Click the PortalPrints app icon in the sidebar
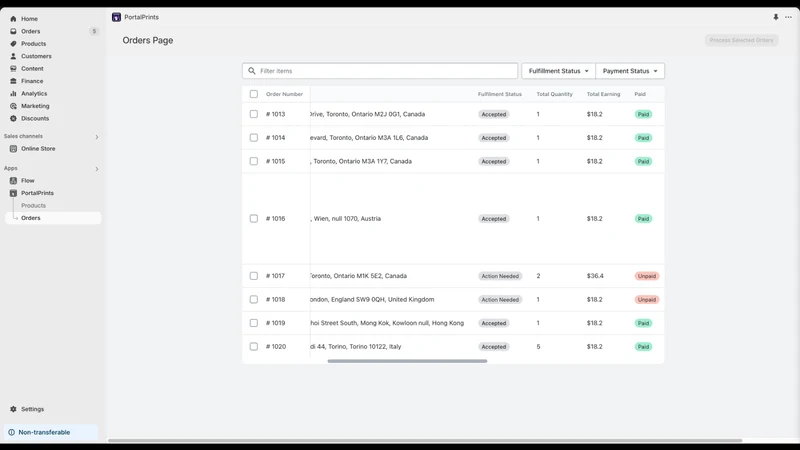 (x=13, y=193)
